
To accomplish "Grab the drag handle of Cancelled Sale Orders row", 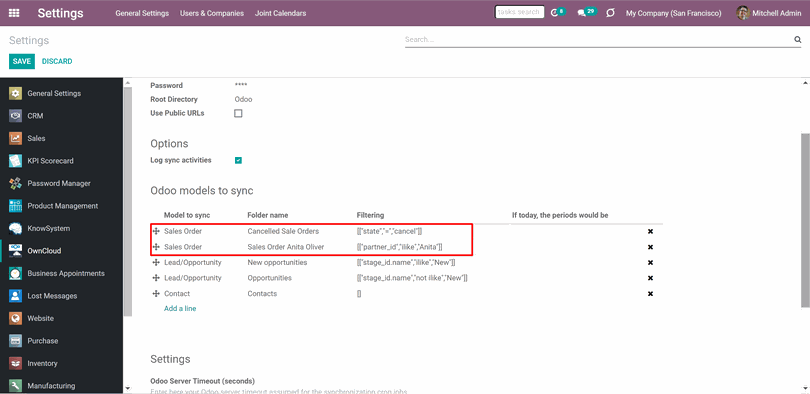I will tap(156, 231).
